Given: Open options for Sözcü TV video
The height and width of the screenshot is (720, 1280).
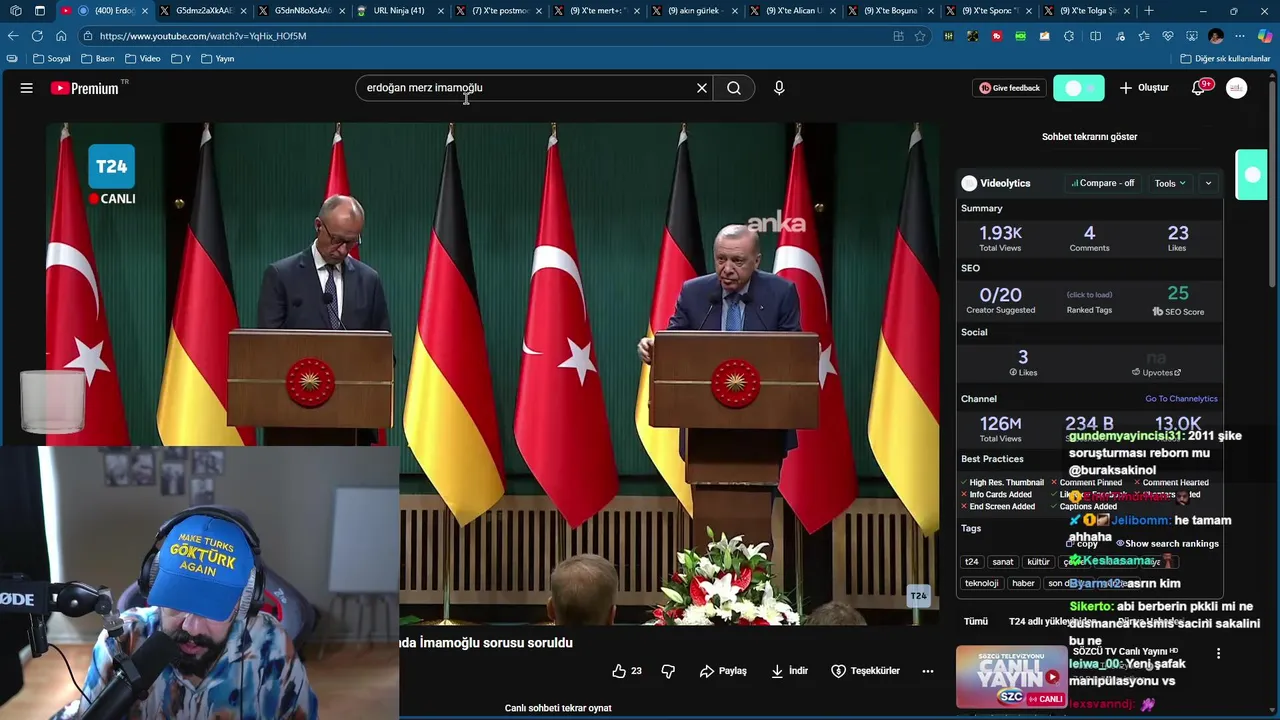Looking at the screenshot, I should [x=1218, y=653].
